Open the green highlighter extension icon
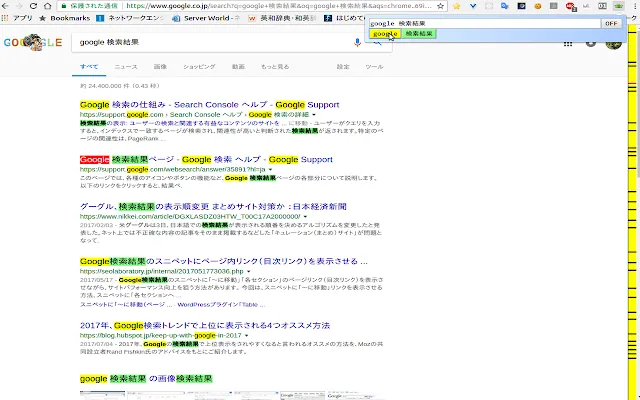640x400 pixels. click(619, 6)
